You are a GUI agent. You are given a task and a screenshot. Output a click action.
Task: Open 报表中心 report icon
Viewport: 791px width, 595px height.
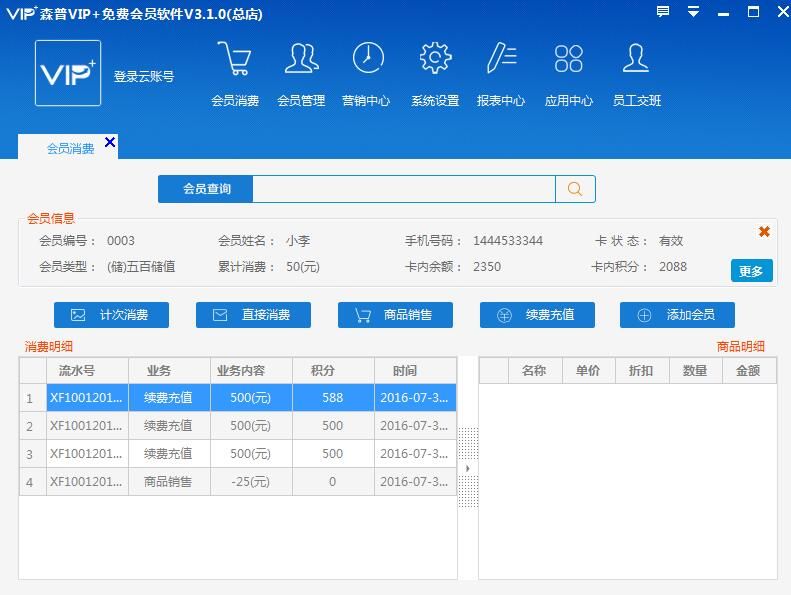pyautogui.click(x=501, y=60)
